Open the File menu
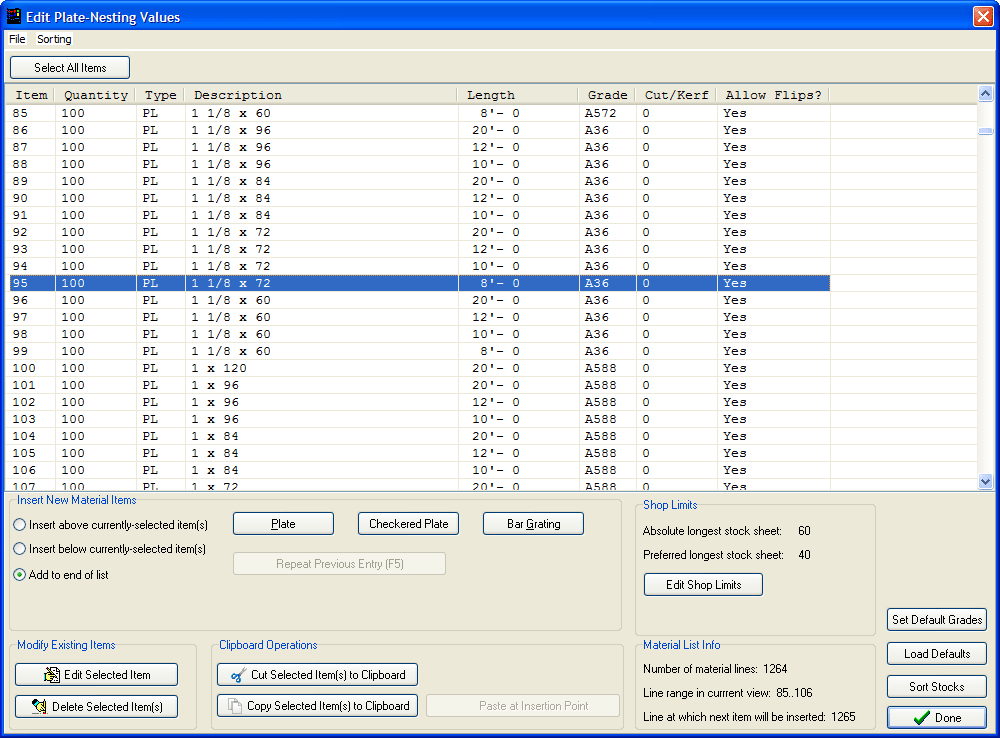The width and height of the screenshot is (1000, 738). (17, 39)
